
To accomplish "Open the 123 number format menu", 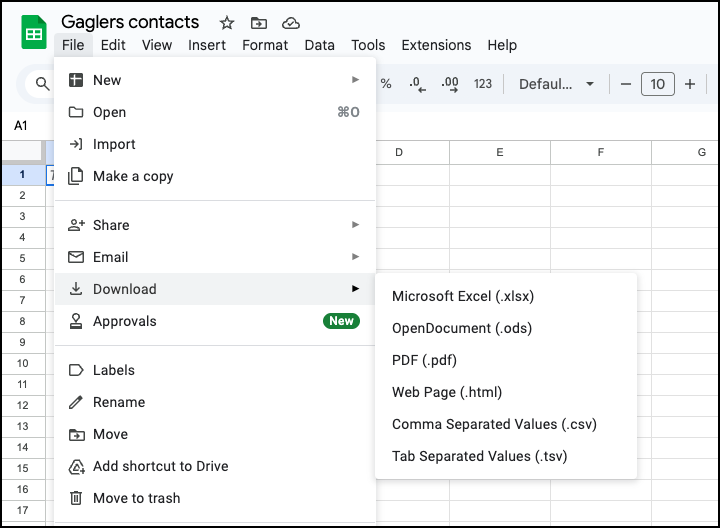I will (483, 84).
